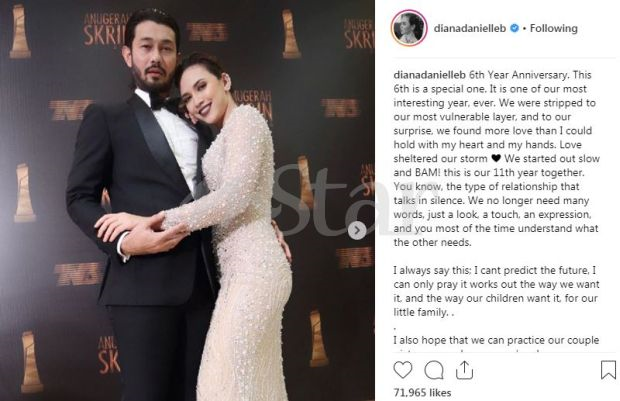Click the 'I always say this' paragraph
Viewport: 620px width, 401px height.
(x=496, y=291)
